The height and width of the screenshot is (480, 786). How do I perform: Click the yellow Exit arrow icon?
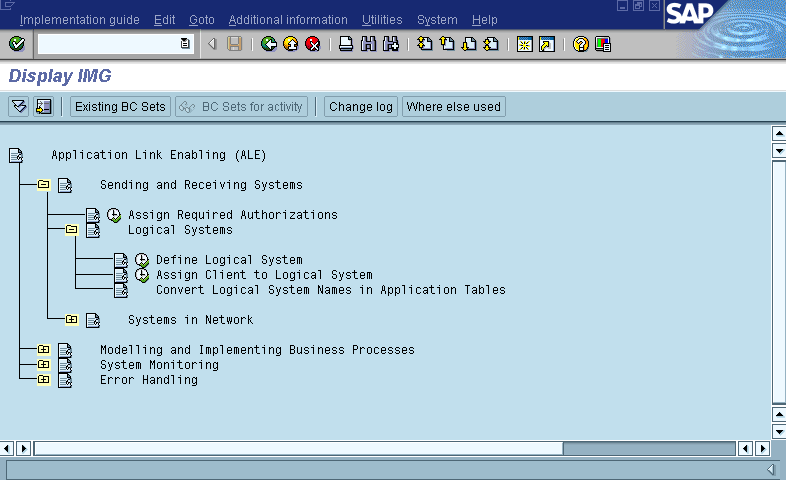click(291, 44)
